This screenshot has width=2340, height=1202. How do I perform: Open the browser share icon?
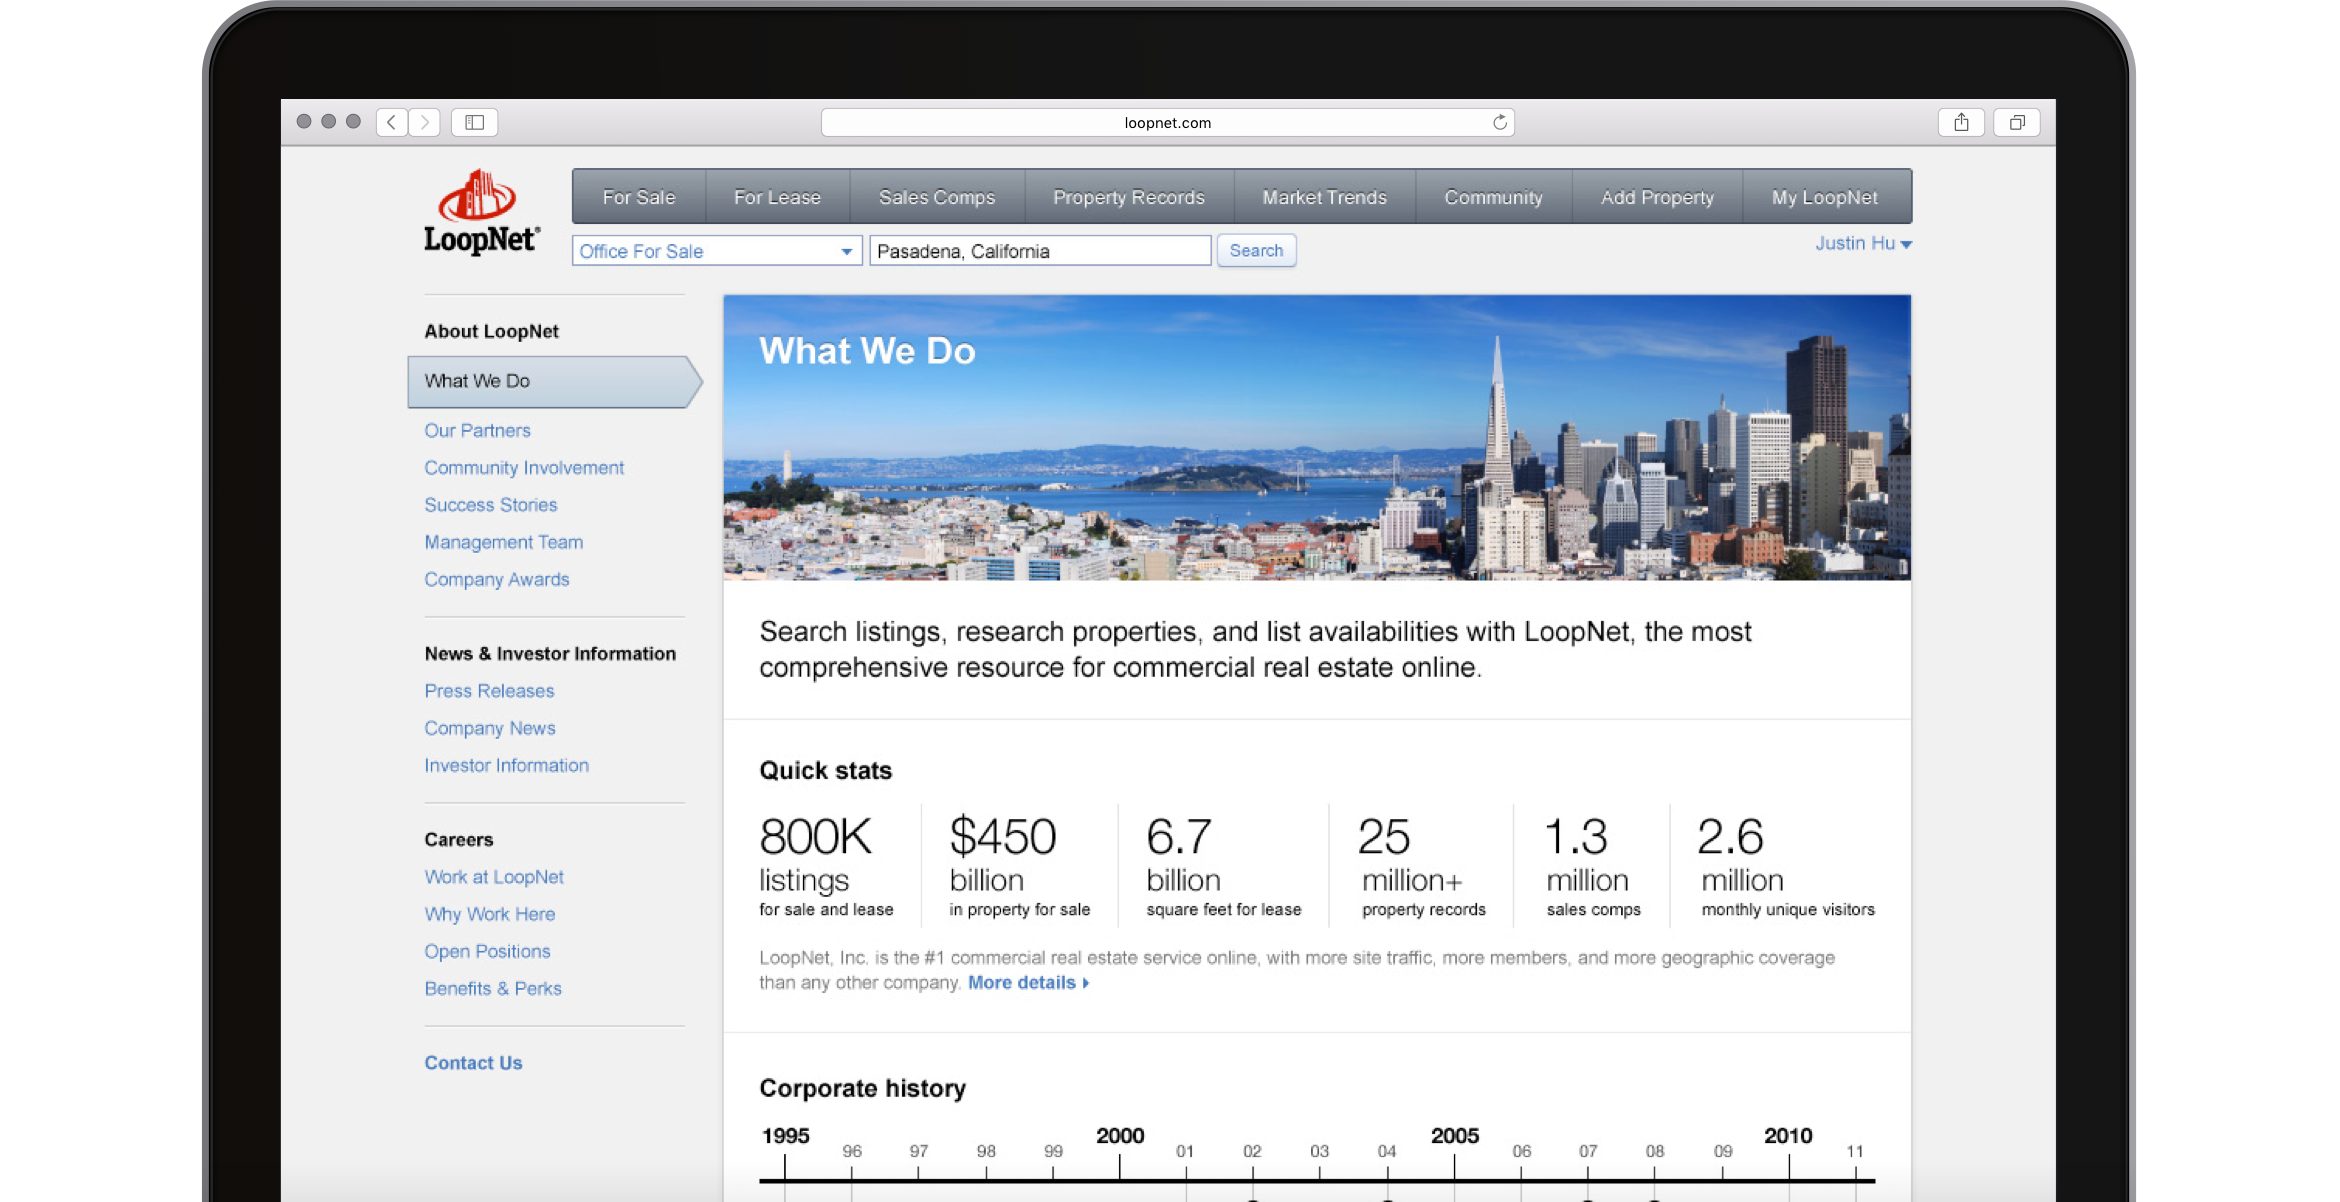click(x=1961, y=122)
